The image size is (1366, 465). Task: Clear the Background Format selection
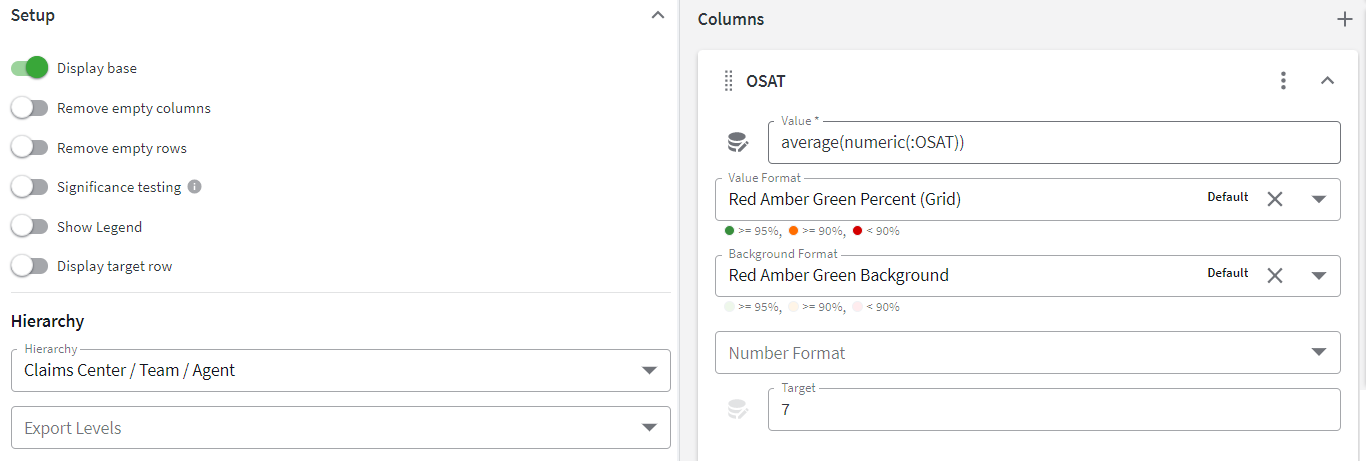[1275, 275]
